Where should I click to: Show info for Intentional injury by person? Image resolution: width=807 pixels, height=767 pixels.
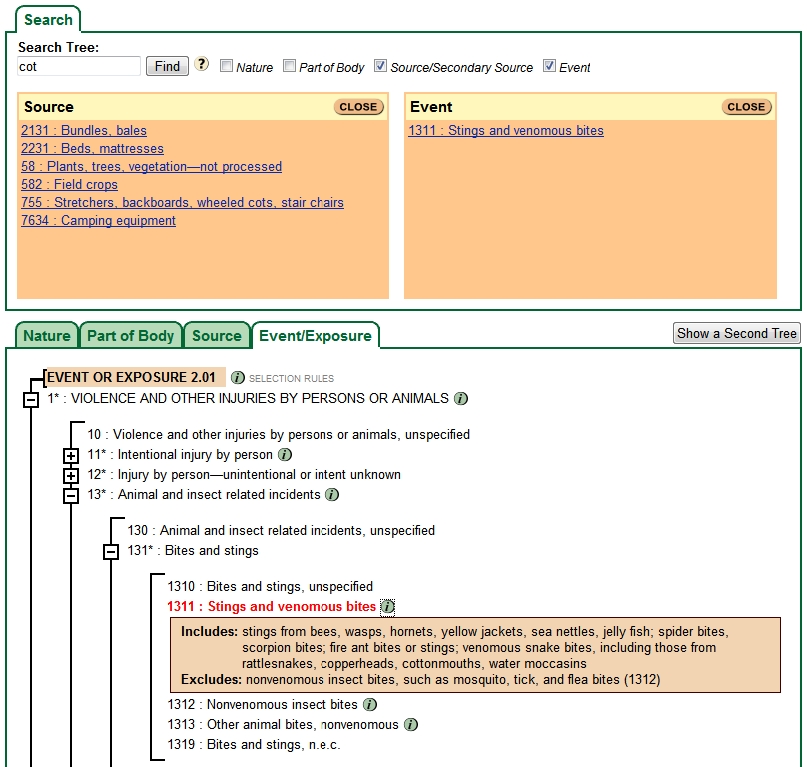285,455
